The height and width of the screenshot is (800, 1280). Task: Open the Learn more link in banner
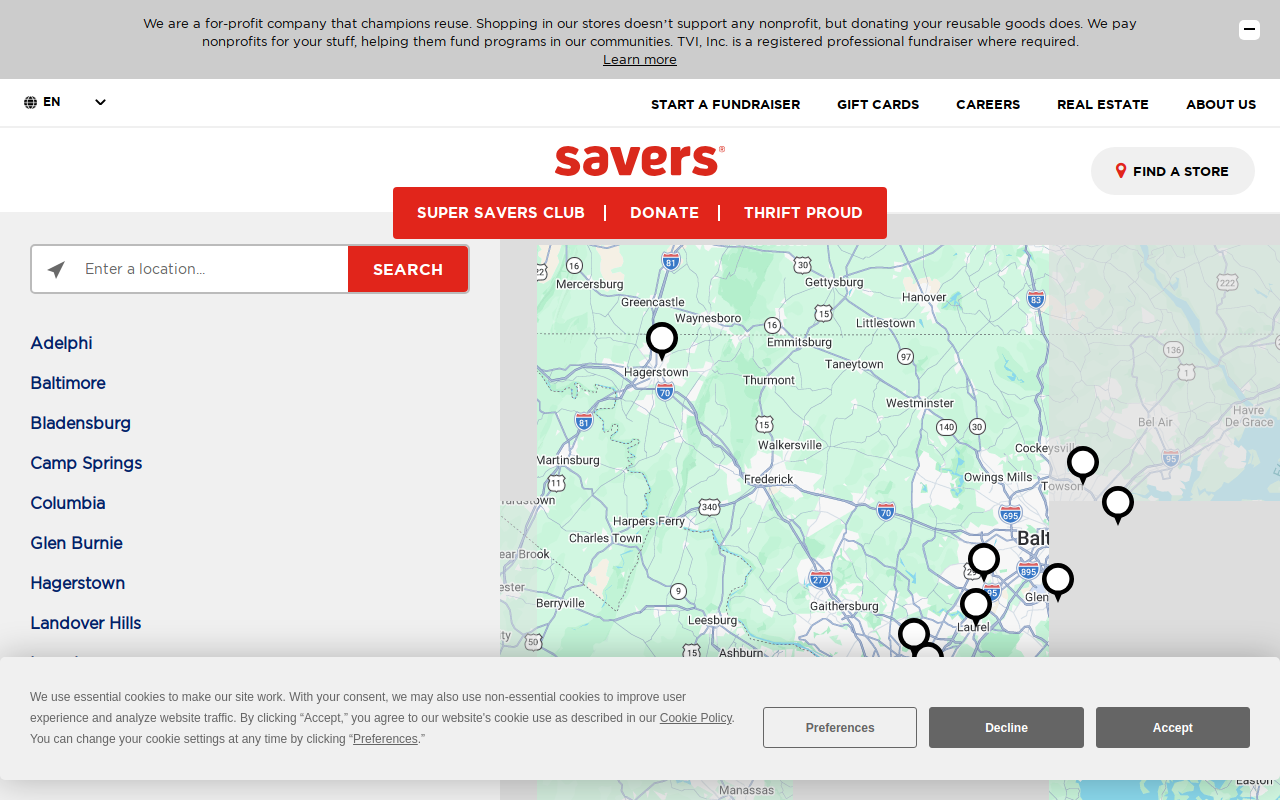pos(640,60)
